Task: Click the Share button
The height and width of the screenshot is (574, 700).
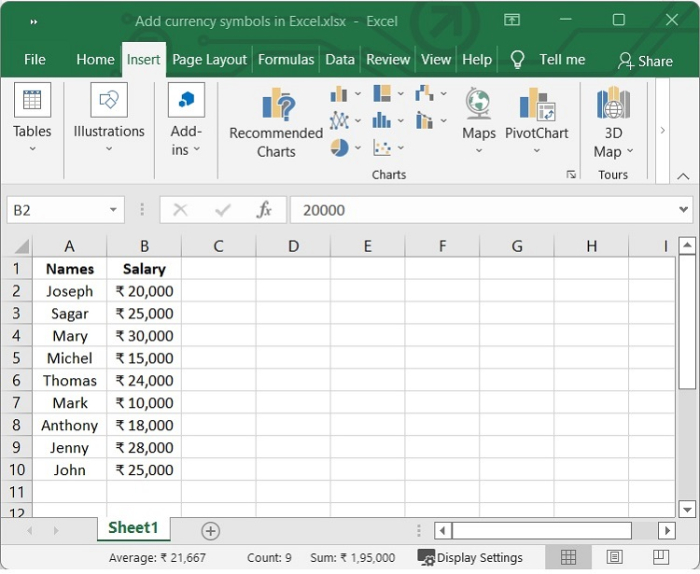Action: [x=645, y=60]
